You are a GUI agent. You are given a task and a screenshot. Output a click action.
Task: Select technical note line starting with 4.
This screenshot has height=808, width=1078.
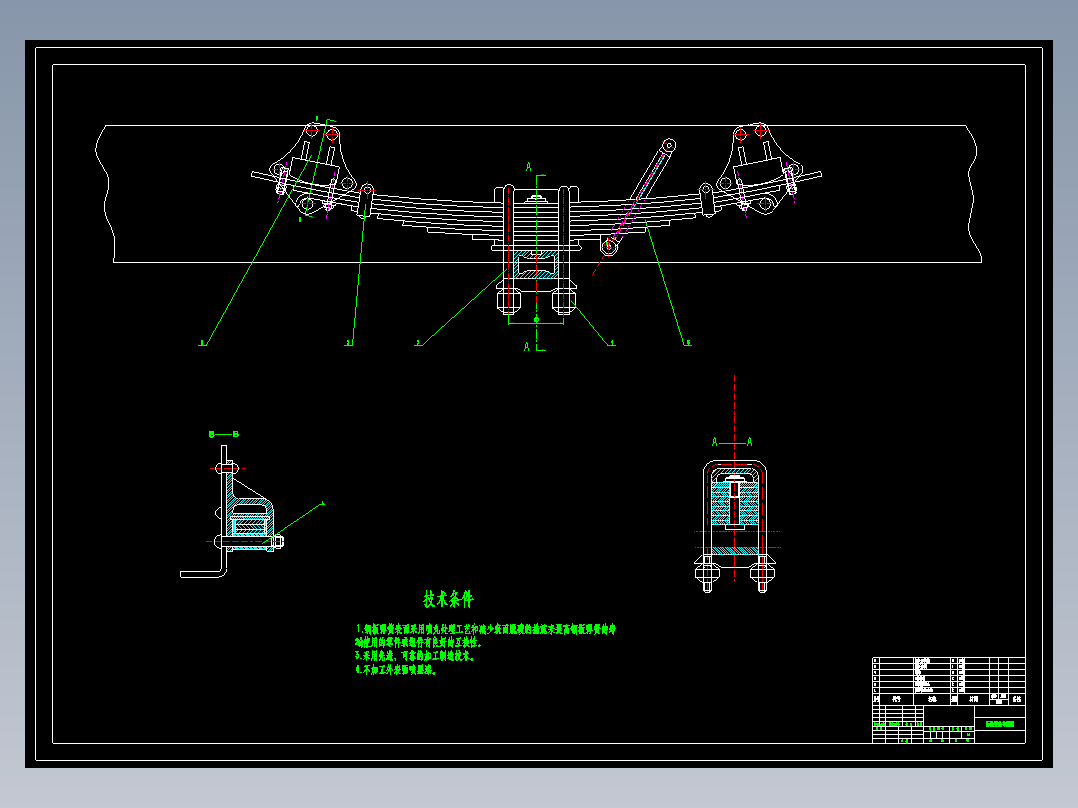coord(396,669)
